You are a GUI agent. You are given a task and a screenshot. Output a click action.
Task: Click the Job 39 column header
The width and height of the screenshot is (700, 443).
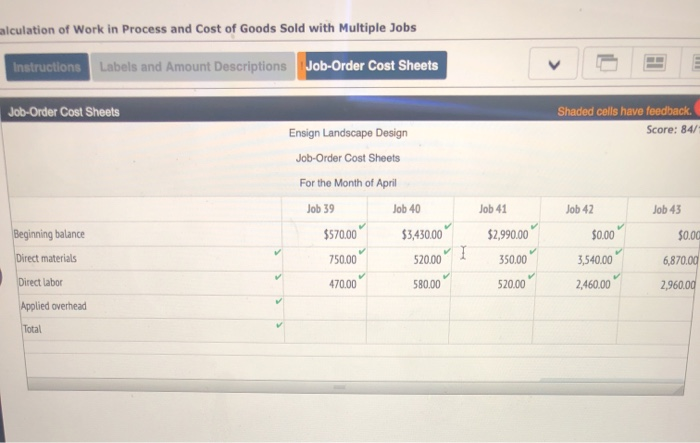(x=321, y=209)
